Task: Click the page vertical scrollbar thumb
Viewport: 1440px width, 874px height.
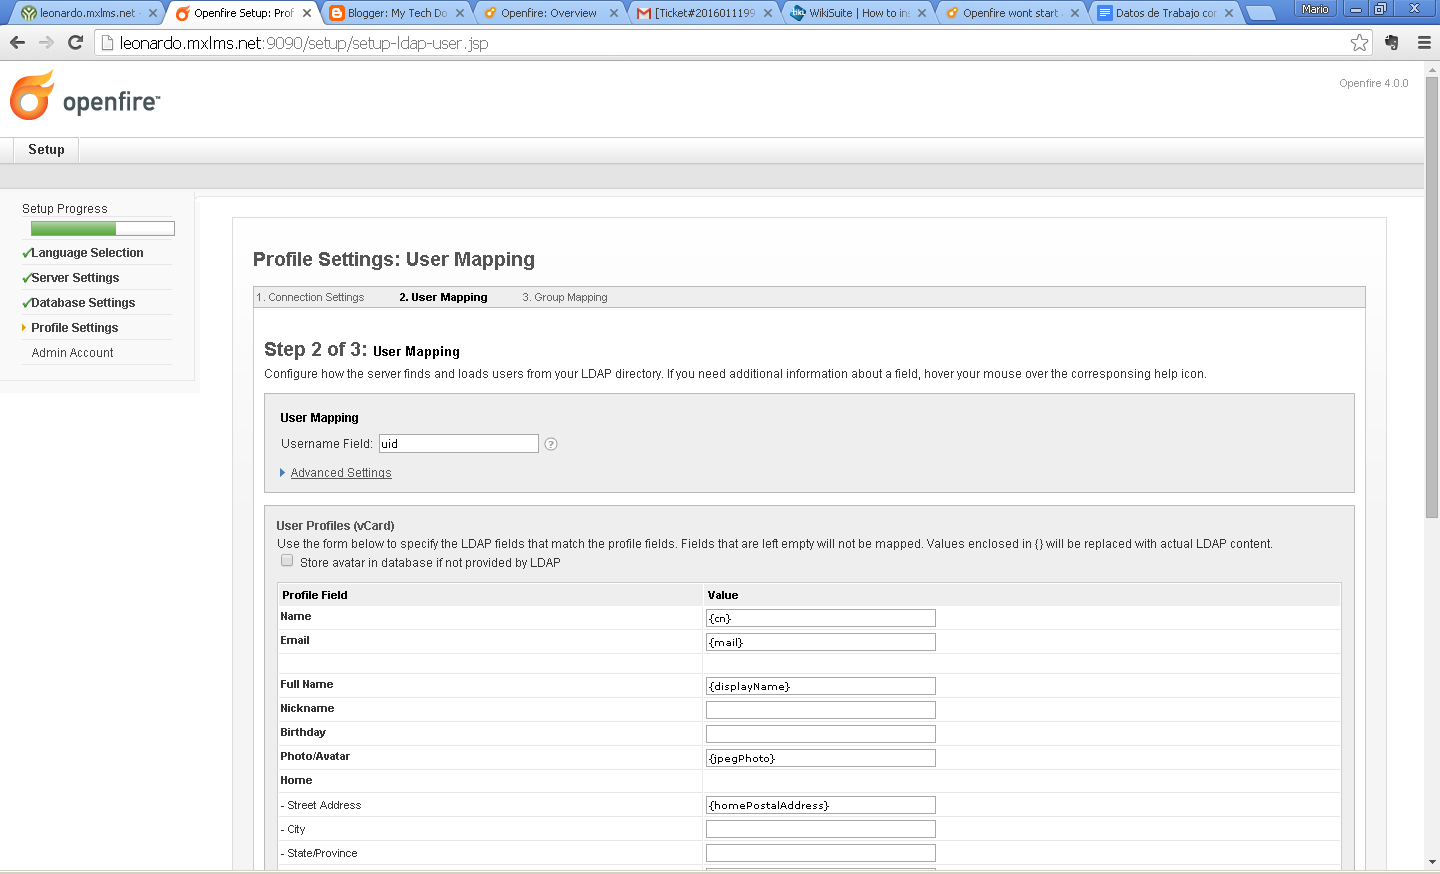Action: tap(1432, 297)
